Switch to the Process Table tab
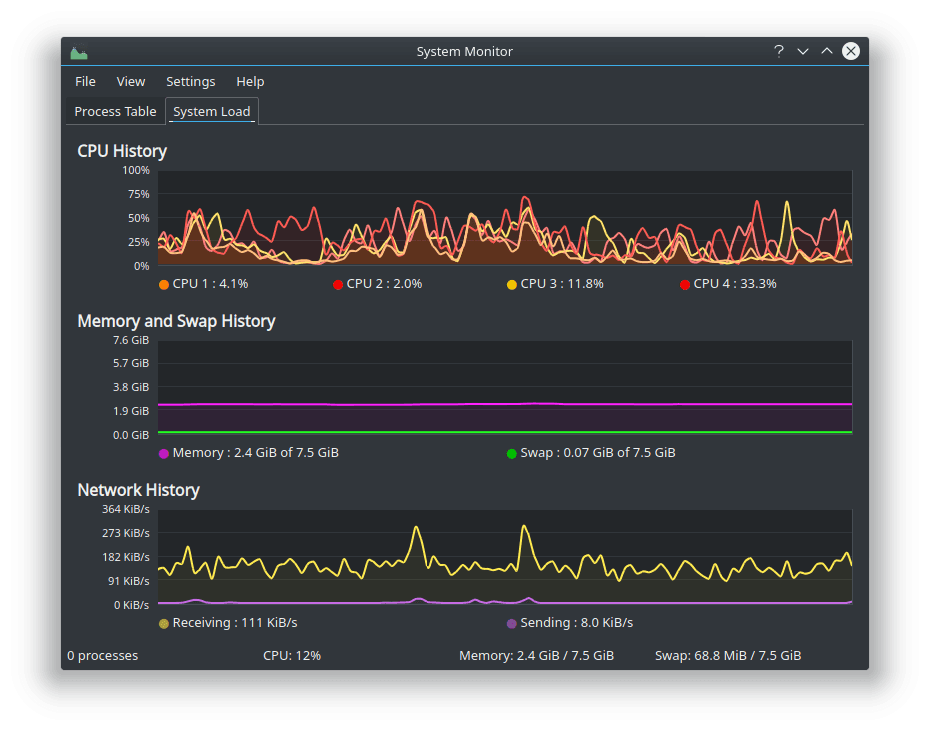 115,111
